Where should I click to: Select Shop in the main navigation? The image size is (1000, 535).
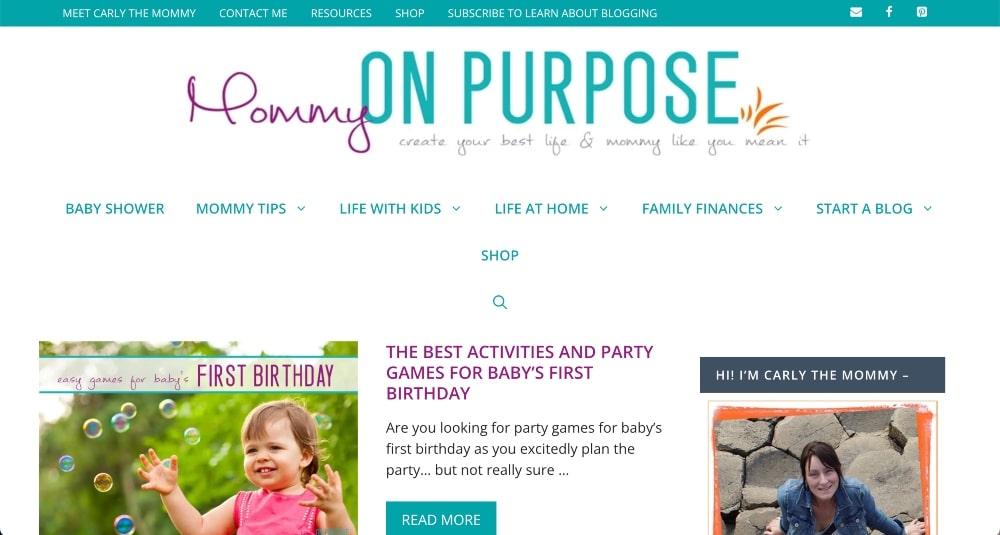500,256
